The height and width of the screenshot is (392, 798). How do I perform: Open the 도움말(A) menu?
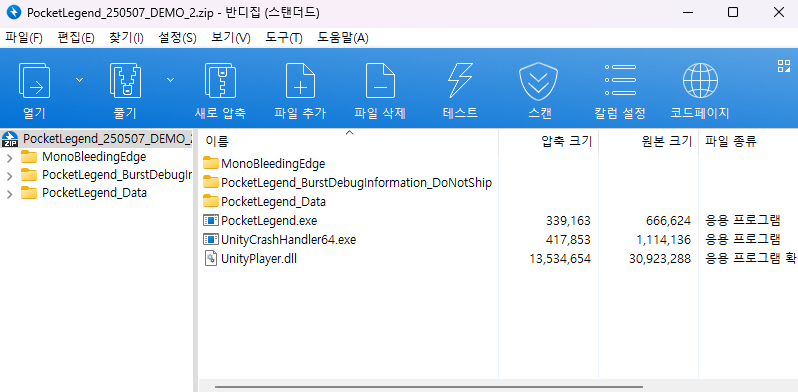343,38
